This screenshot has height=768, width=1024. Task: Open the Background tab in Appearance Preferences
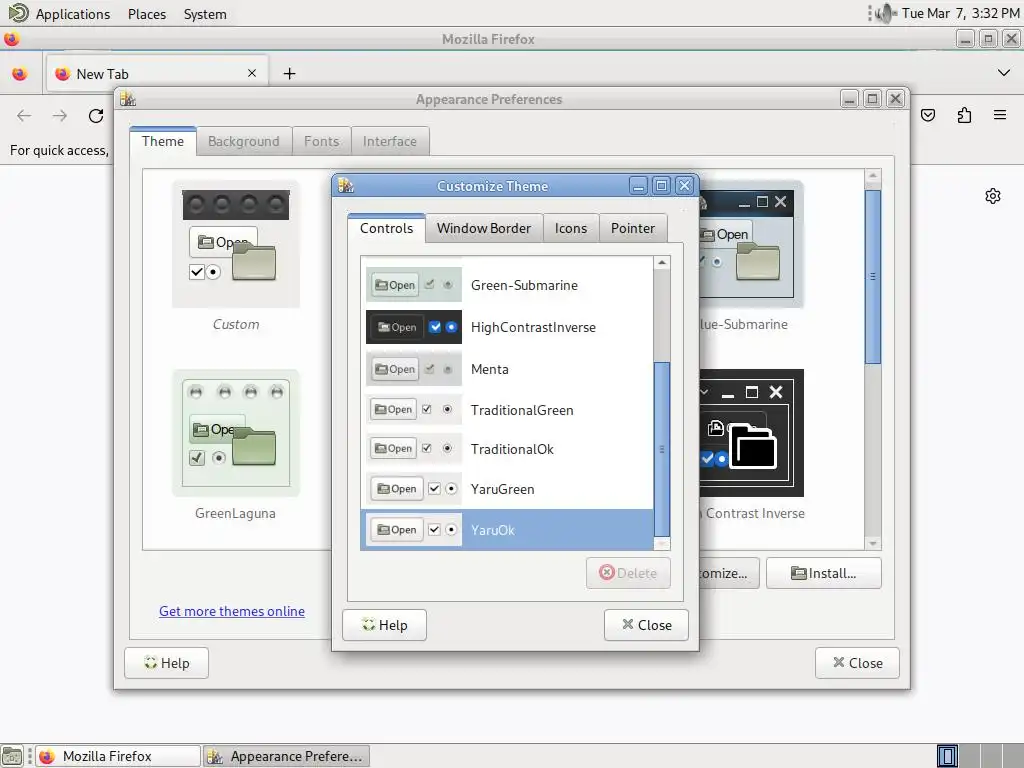tap(244, 142)
